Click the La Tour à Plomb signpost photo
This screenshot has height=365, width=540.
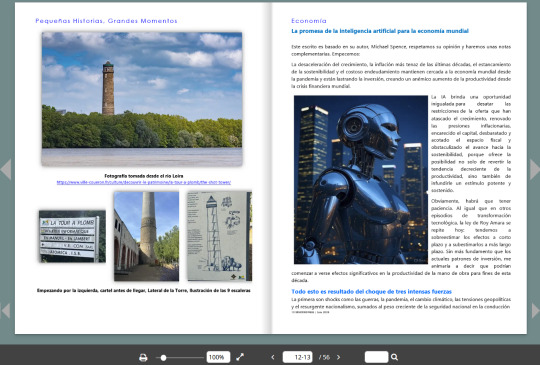[72, 236]
